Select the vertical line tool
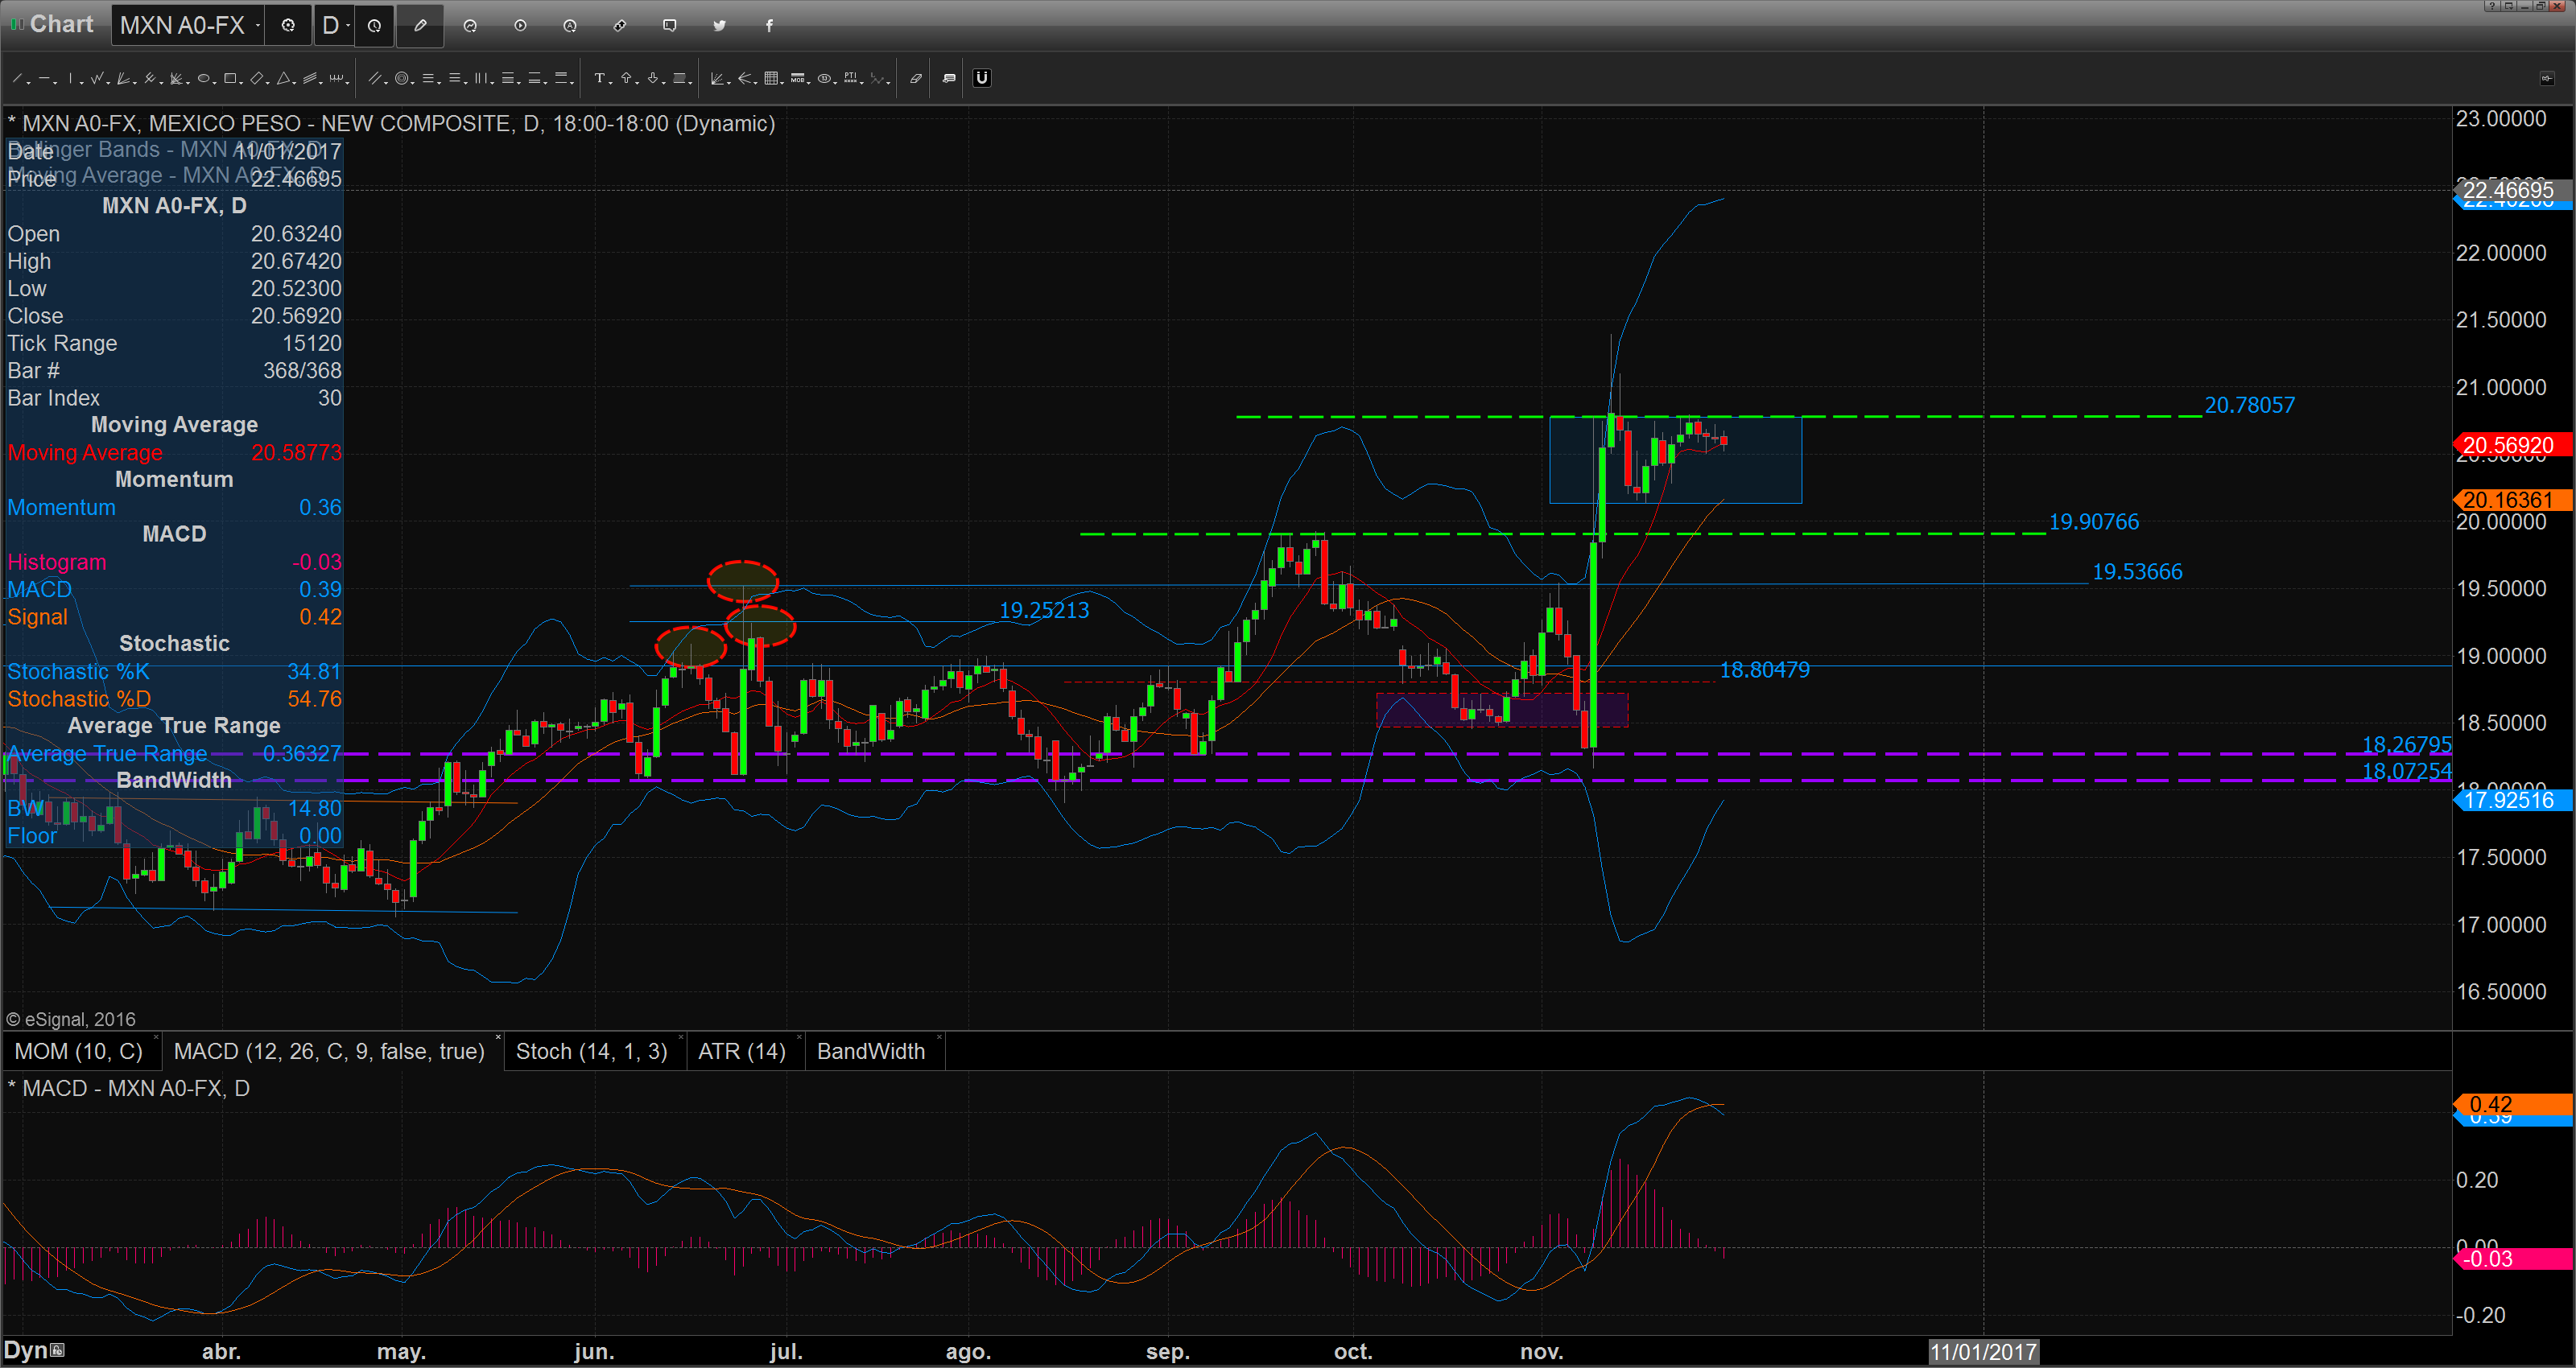Screen dimensions: 2576x1368 pyautogui.click(x=70, y=78)
